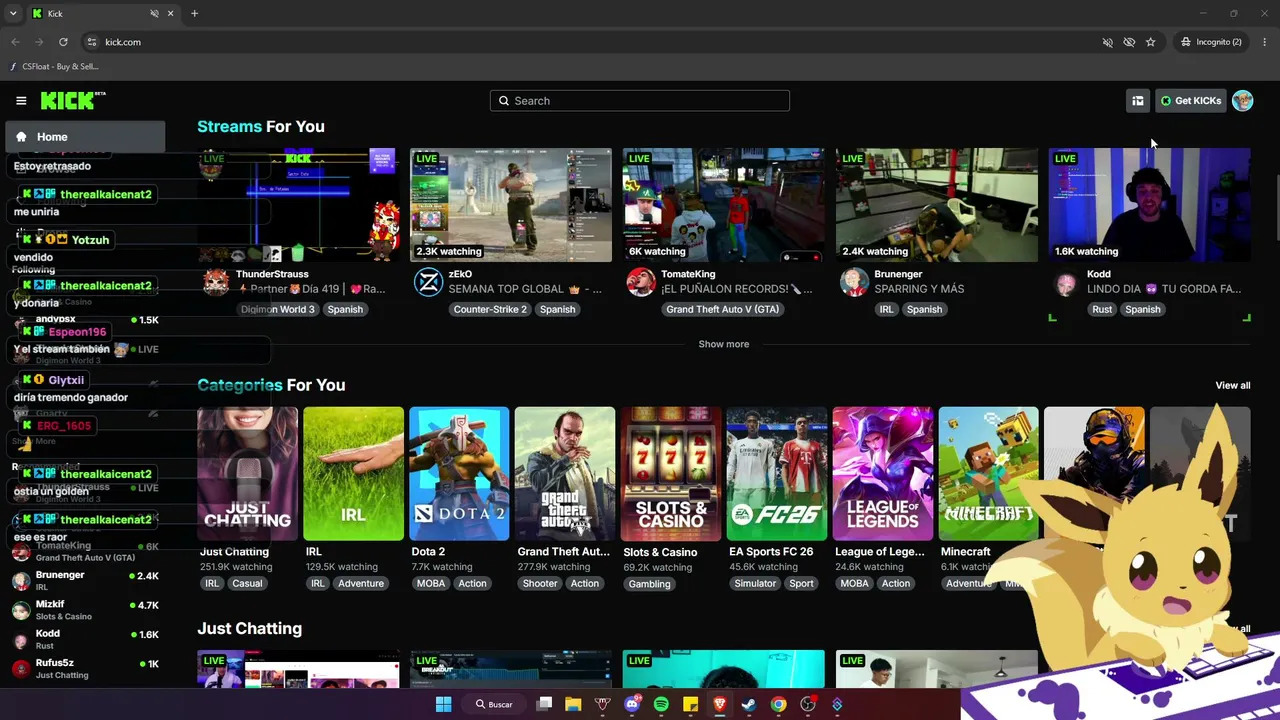Click zEkO's channel avatar icon
This screenshot has width=1280, height=720.
click(x=428, y=282)
